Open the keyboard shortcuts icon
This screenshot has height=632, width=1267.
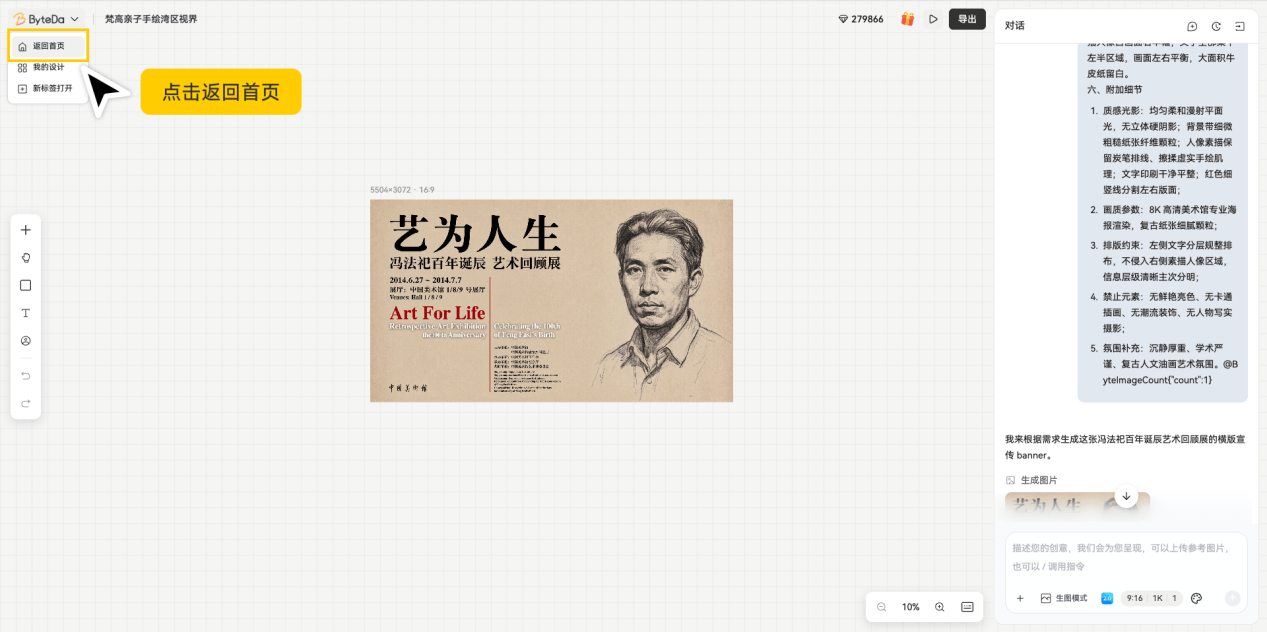[x=967, y=607]
